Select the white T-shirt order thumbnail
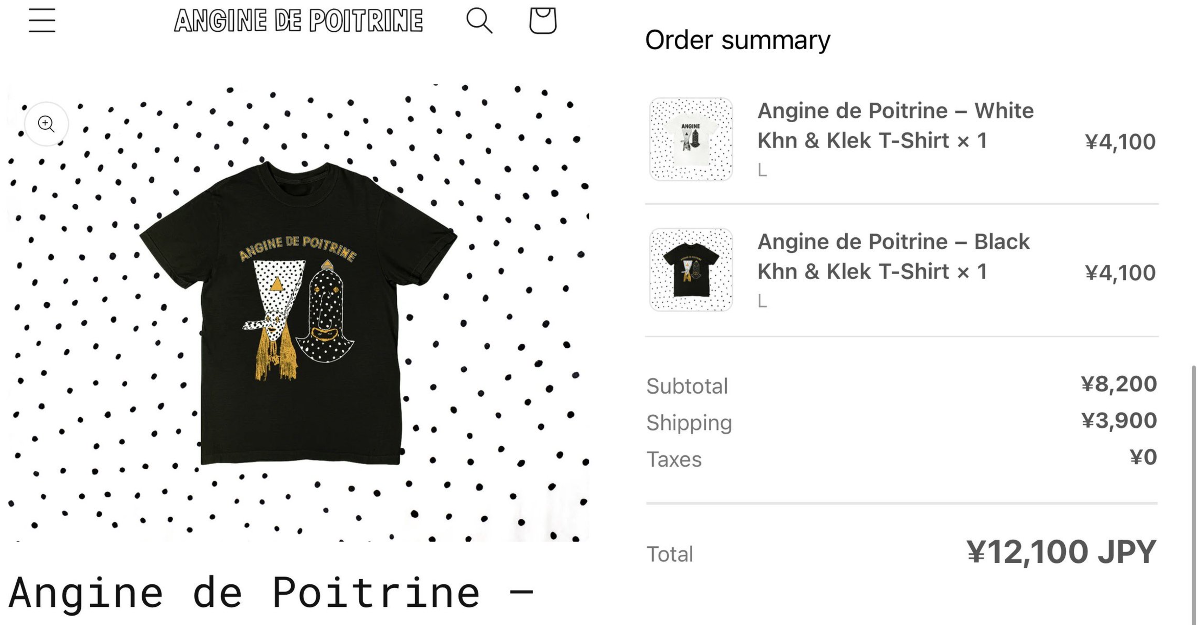The height and width of the screenshot is (625, 1200). click(x=691, y=139)
